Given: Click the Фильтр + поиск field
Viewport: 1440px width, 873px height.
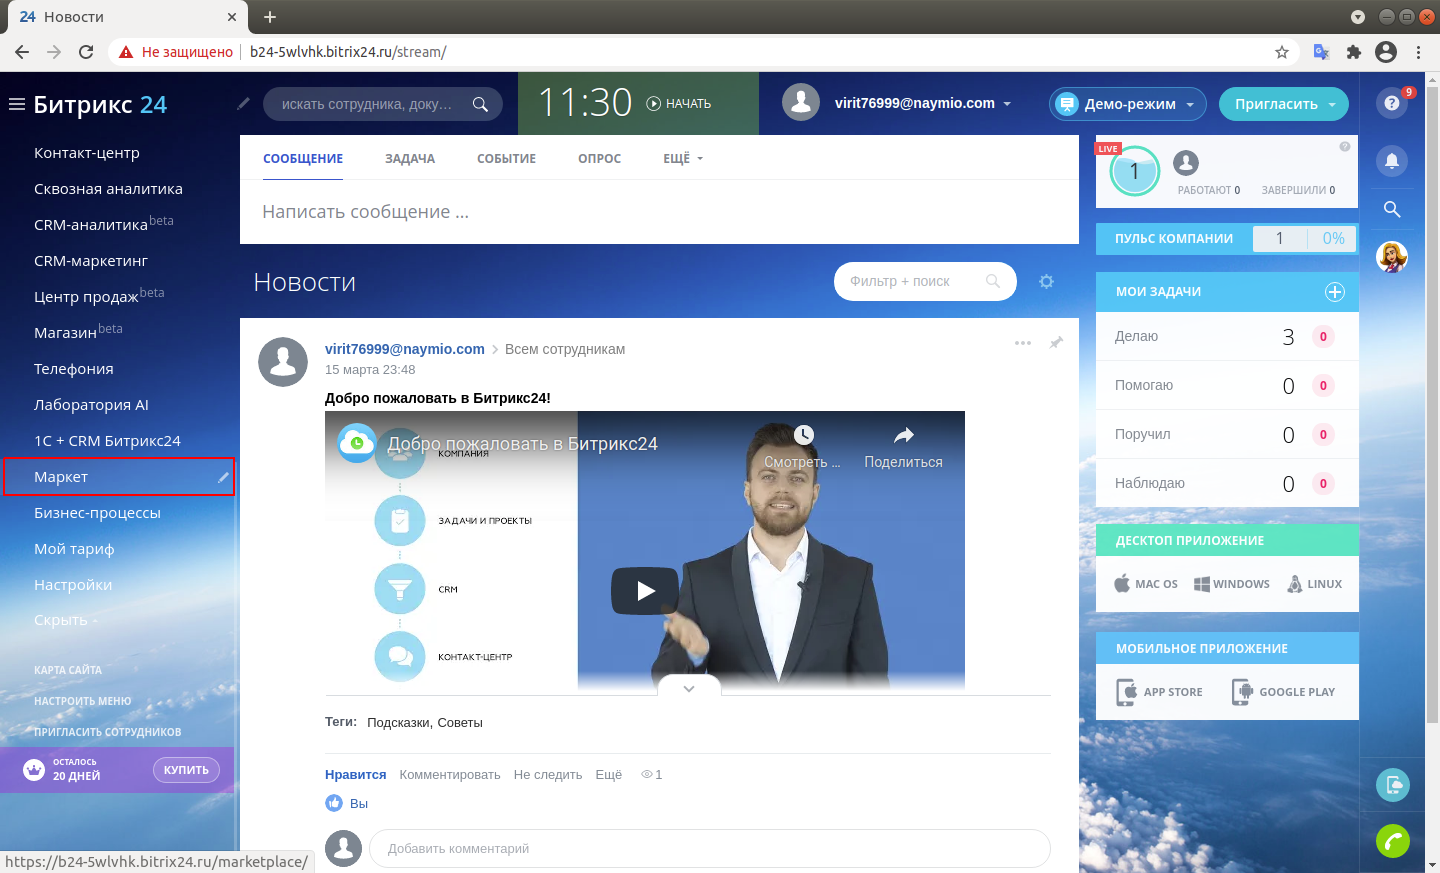Looking at the screenshot, I should click(x=925, y=282).
